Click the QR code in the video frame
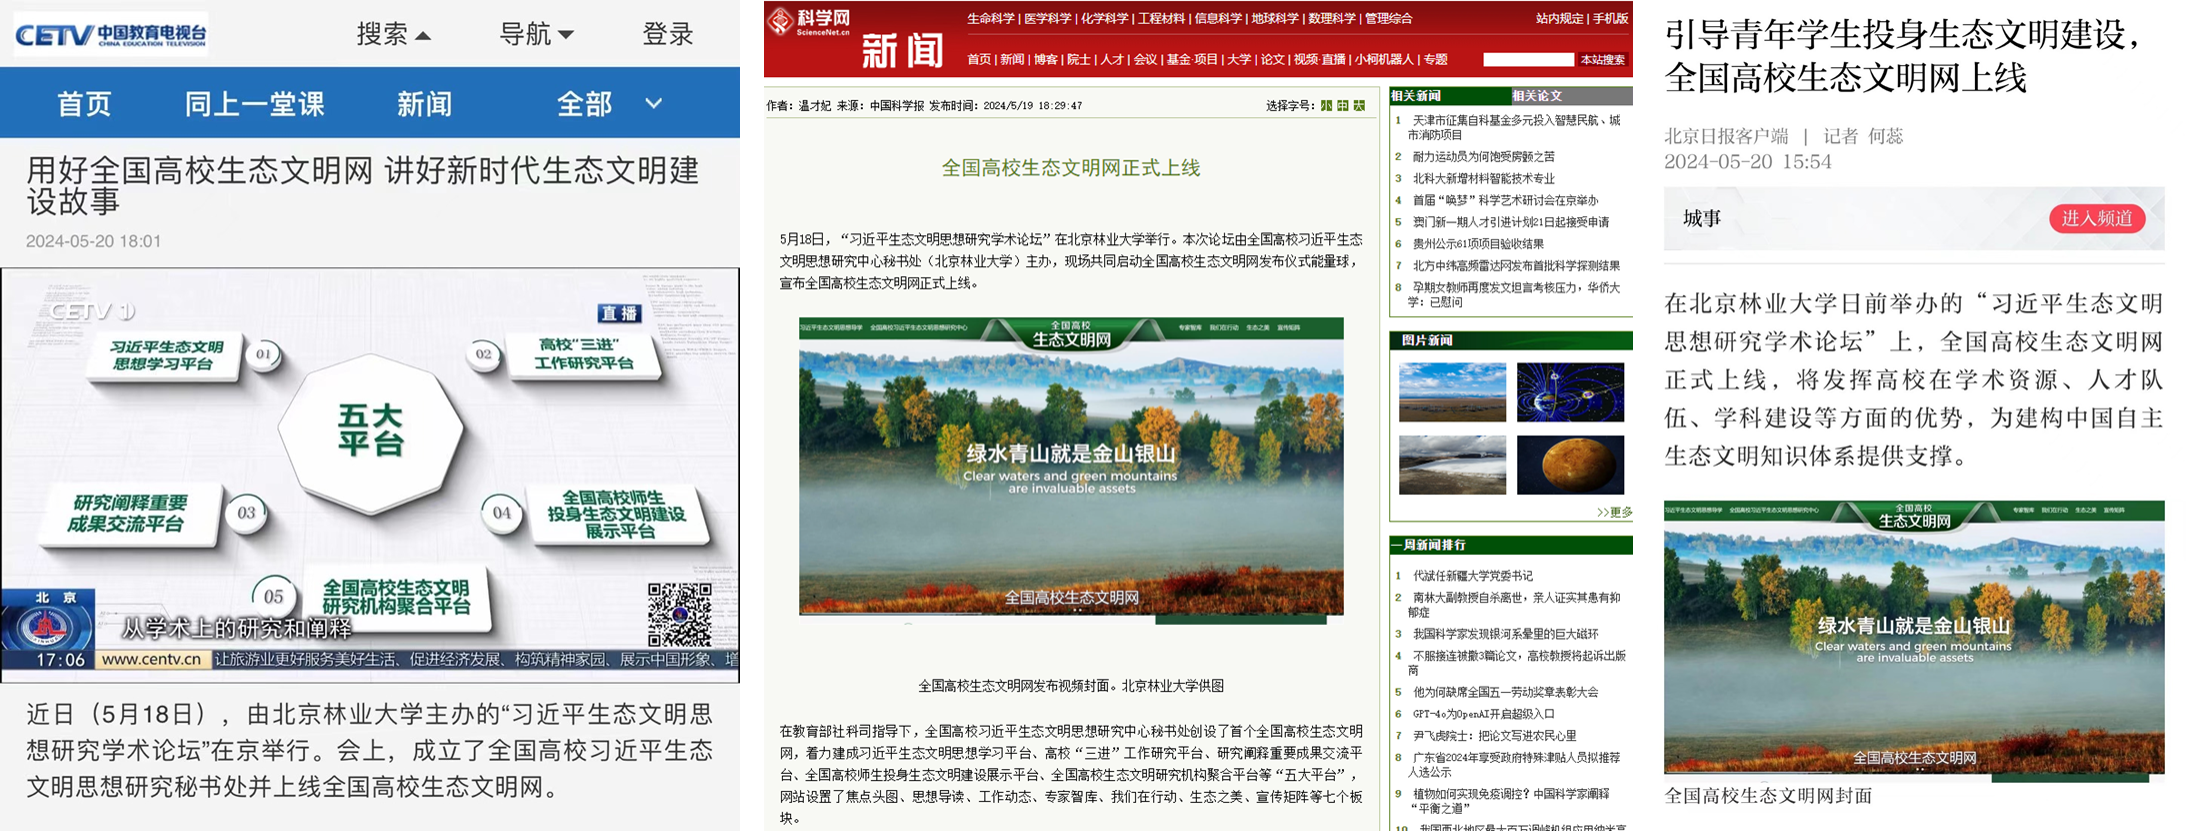The image size is (2186, 831). click(679, 614)
